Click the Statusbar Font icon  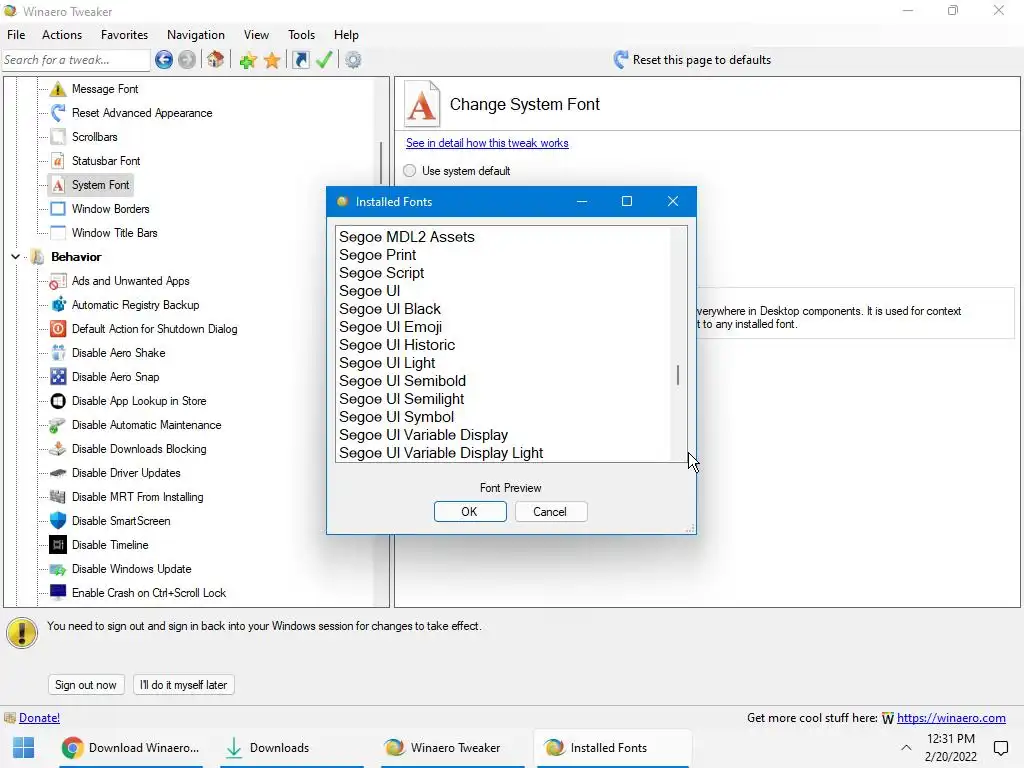[x=58, y=161]
